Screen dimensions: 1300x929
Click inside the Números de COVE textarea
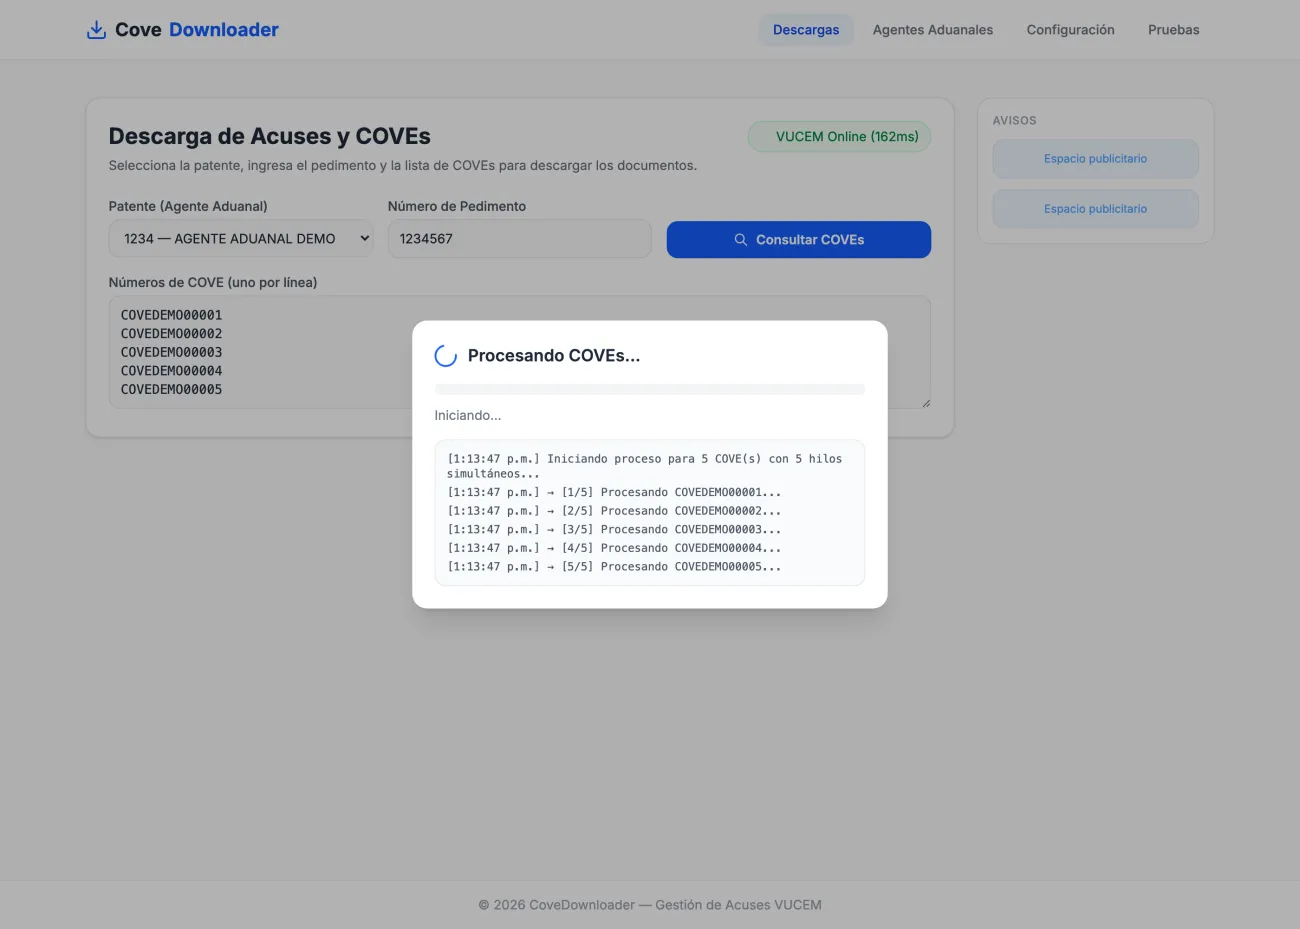coord(519,352)
